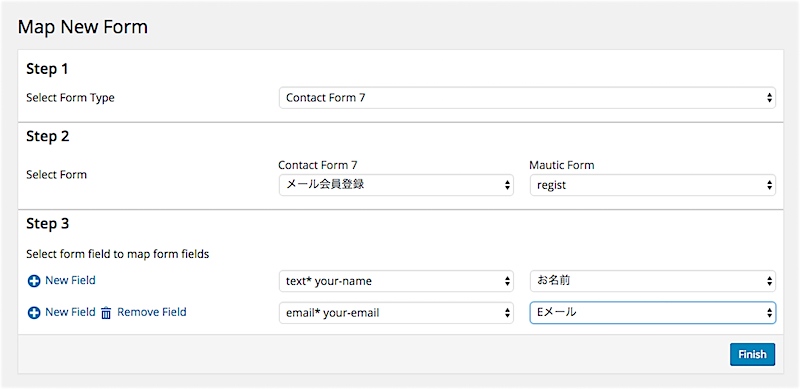Open the Mautic Form dropdown showing regist
800x389 pixels.
[653, 185]
